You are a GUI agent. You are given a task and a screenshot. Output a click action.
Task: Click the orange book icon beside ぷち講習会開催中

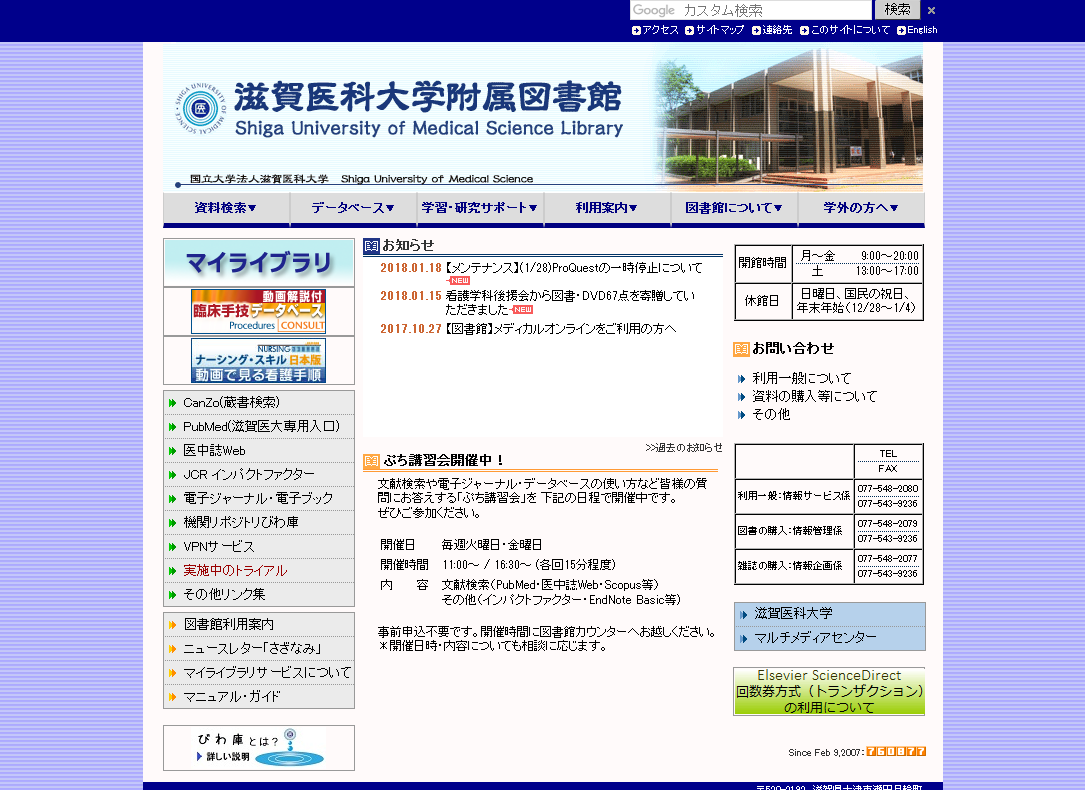click(x=372, y=461)
